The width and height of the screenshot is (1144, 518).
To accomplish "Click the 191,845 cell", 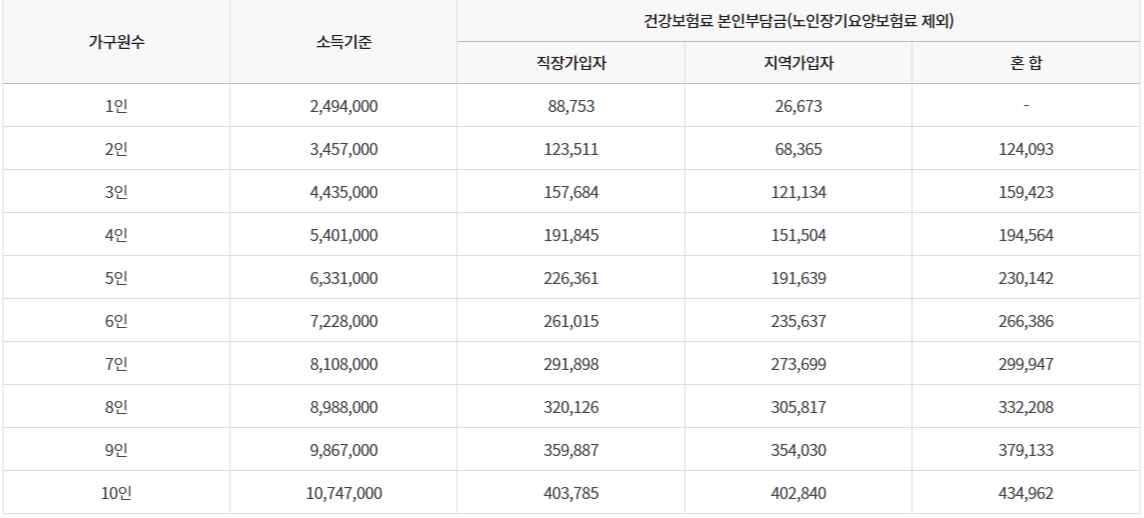I will click(571, 236).
